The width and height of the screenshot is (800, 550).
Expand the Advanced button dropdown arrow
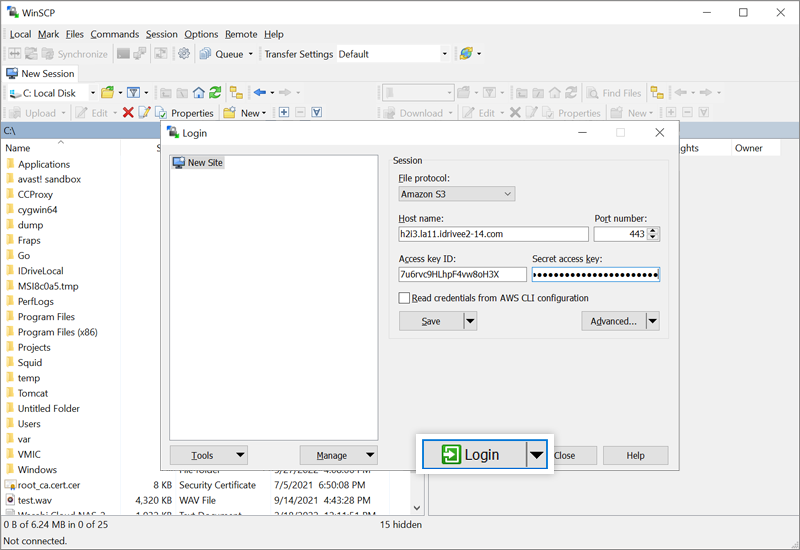tap(653, 321)
